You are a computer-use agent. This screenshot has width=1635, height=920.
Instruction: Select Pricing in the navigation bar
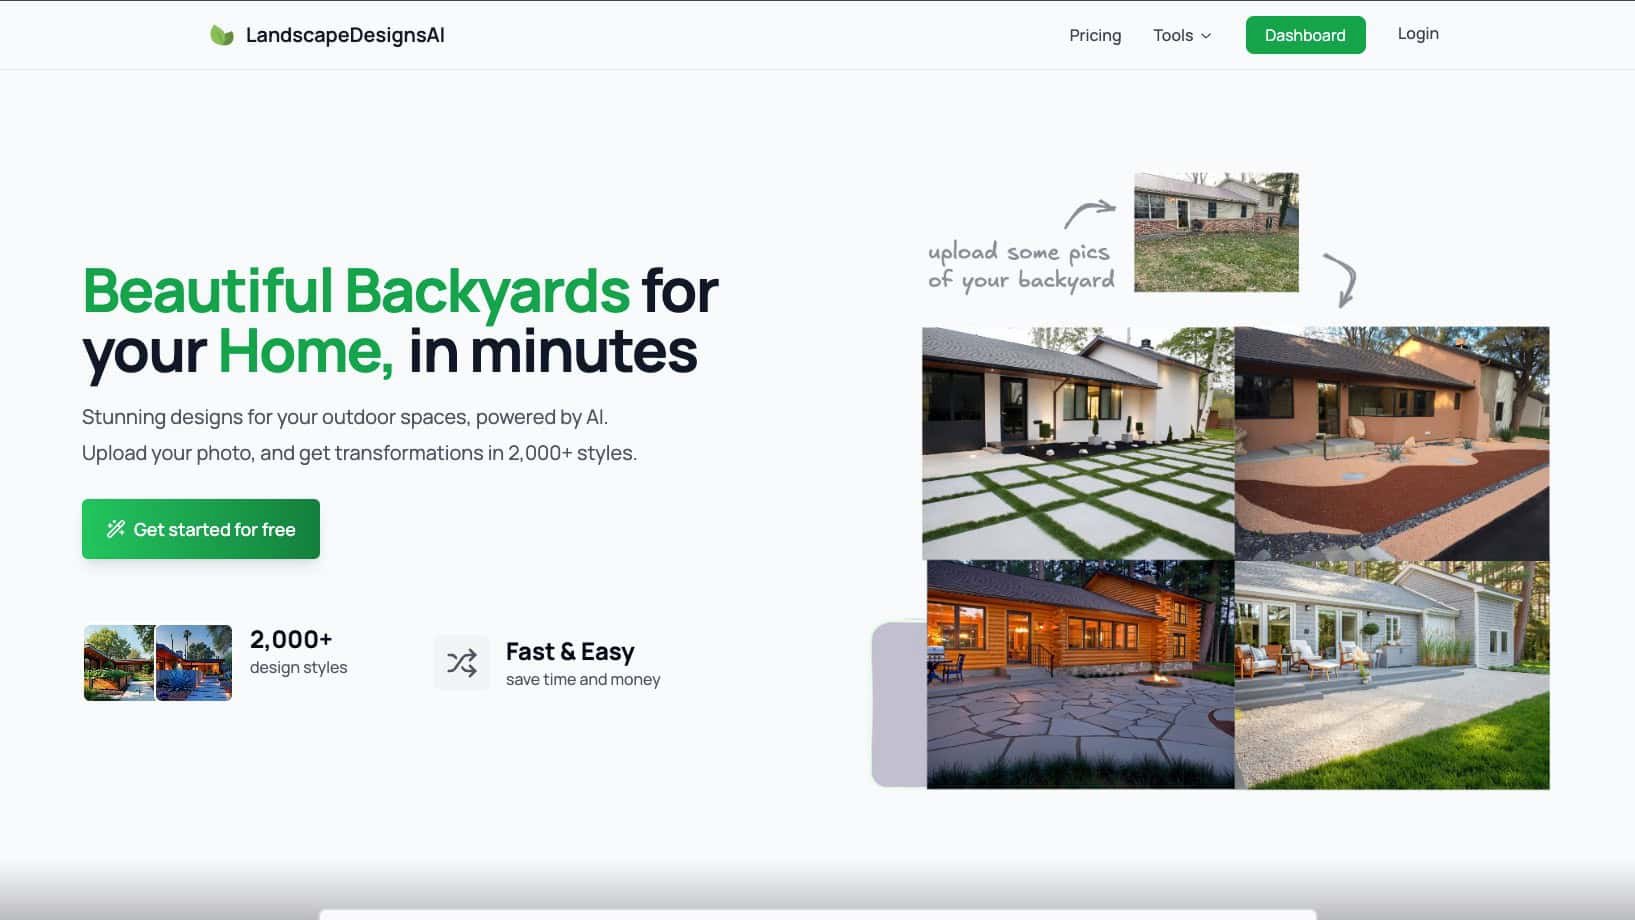pyautogui.click(x=1095, y=35)
